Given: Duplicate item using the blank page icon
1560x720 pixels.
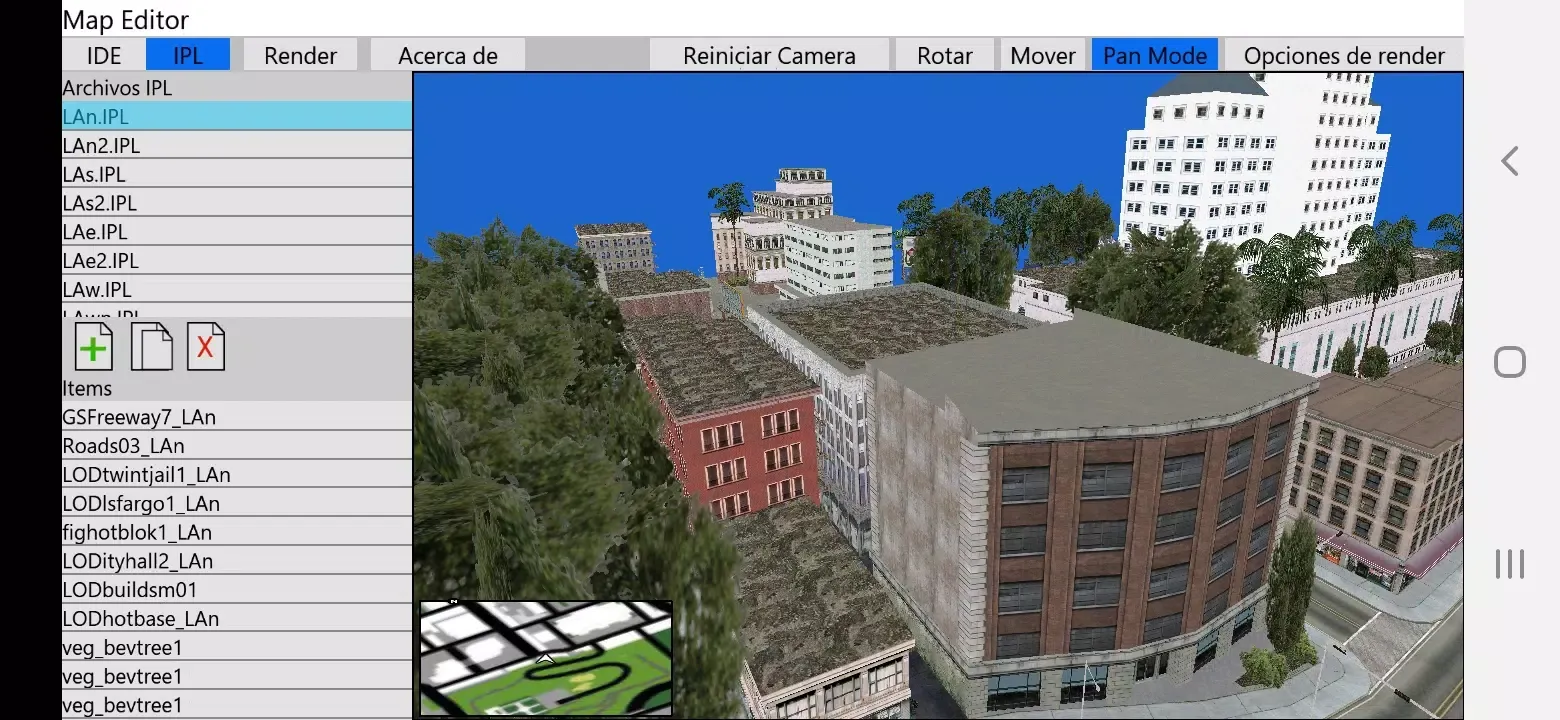Looking at the screenshot, I should pyautogui.click(x=152, y=347).
